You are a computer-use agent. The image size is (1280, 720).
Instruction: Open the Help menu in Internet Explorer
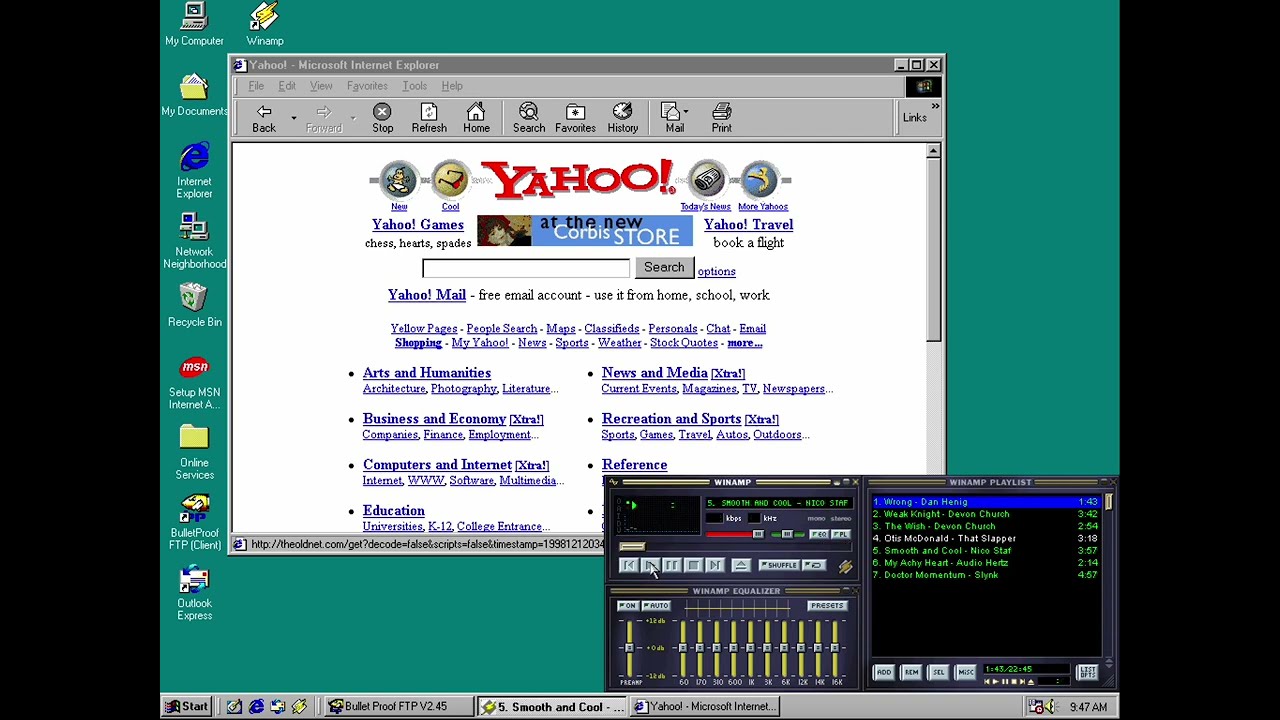tap(452, 86)
